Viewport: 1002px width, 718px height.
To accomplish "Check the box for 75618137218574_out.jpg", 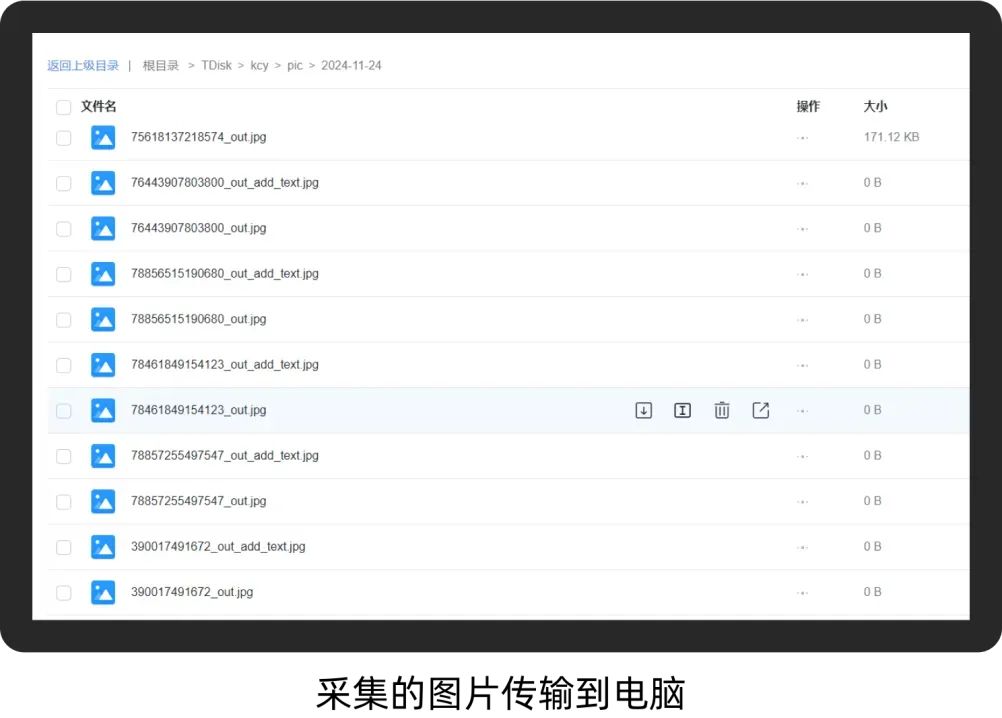I will point(64,138).
